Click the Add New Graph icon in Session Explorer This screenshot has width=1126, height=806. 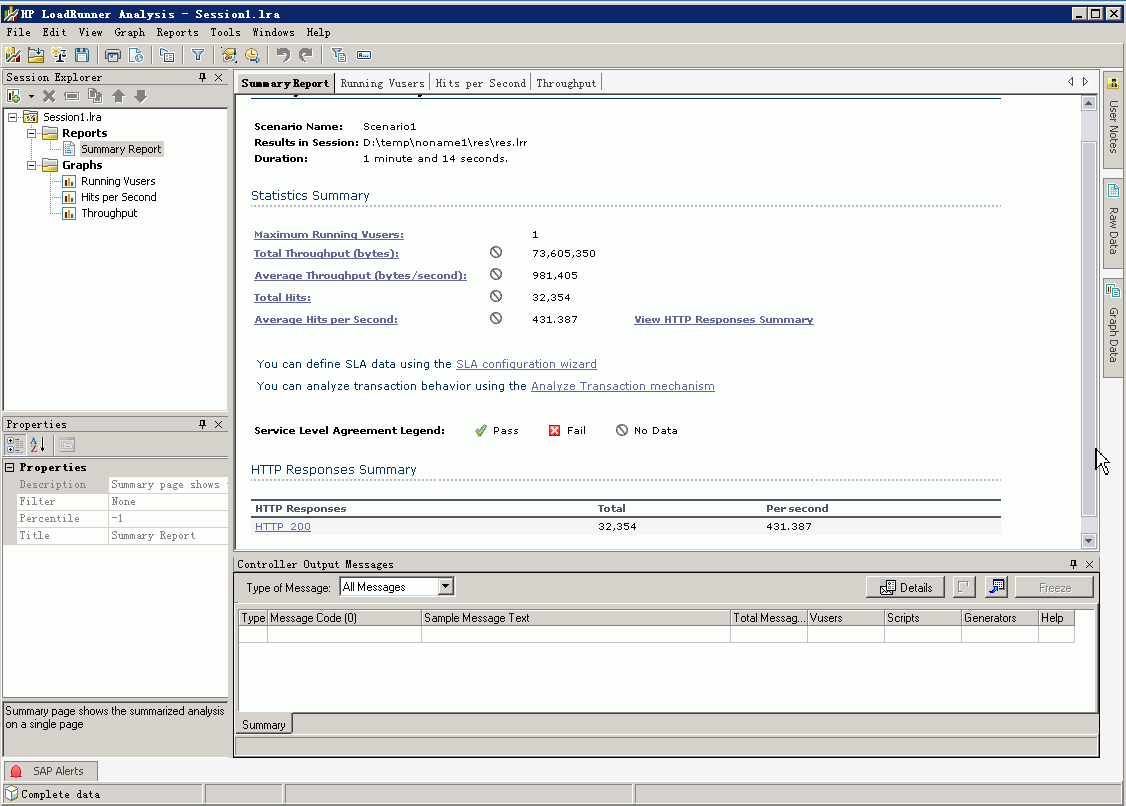[13, 96]
